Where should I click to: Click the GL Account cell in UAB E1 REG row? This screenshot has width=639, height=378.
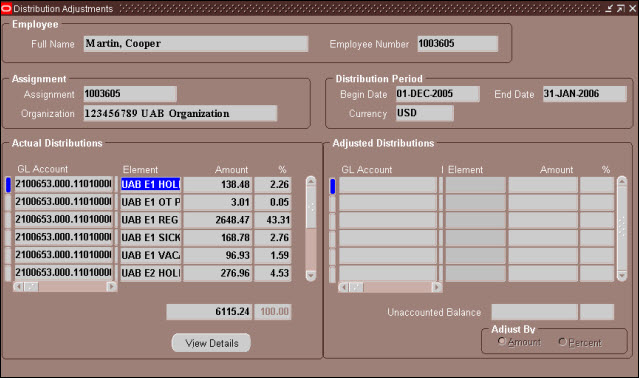pyautogui.click(x=63, y=220)
